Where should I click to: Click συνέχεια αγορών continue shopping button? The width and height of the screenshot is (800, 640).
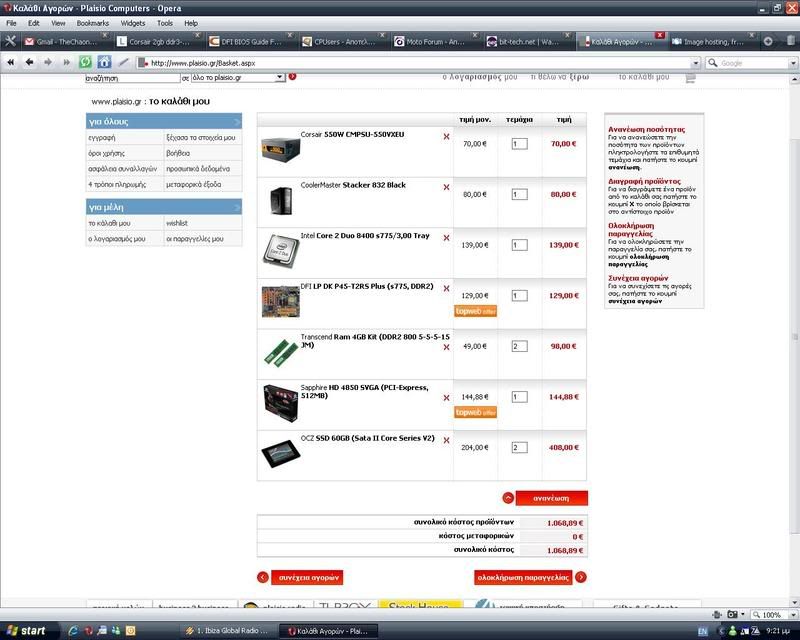tap(308, 577)
